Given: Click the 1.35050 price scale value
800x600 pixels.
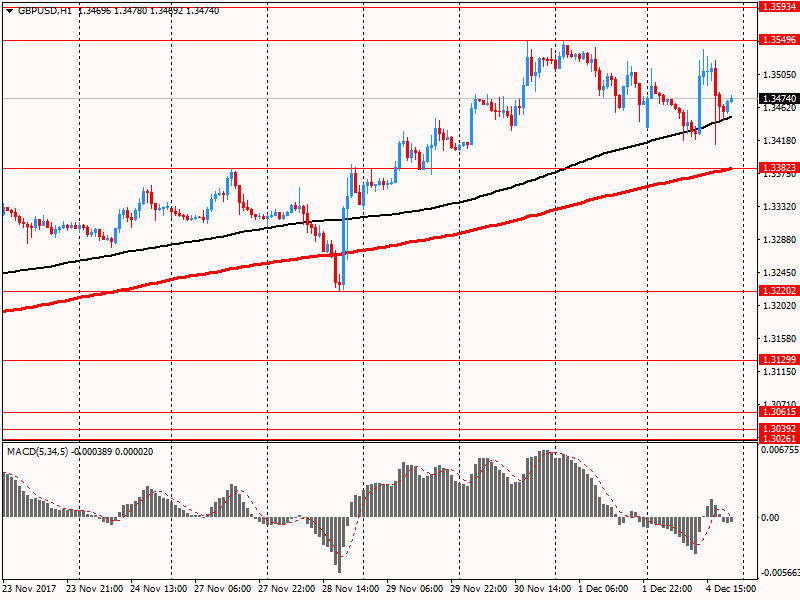Looking at the screenshot, I should pos(779,75).
